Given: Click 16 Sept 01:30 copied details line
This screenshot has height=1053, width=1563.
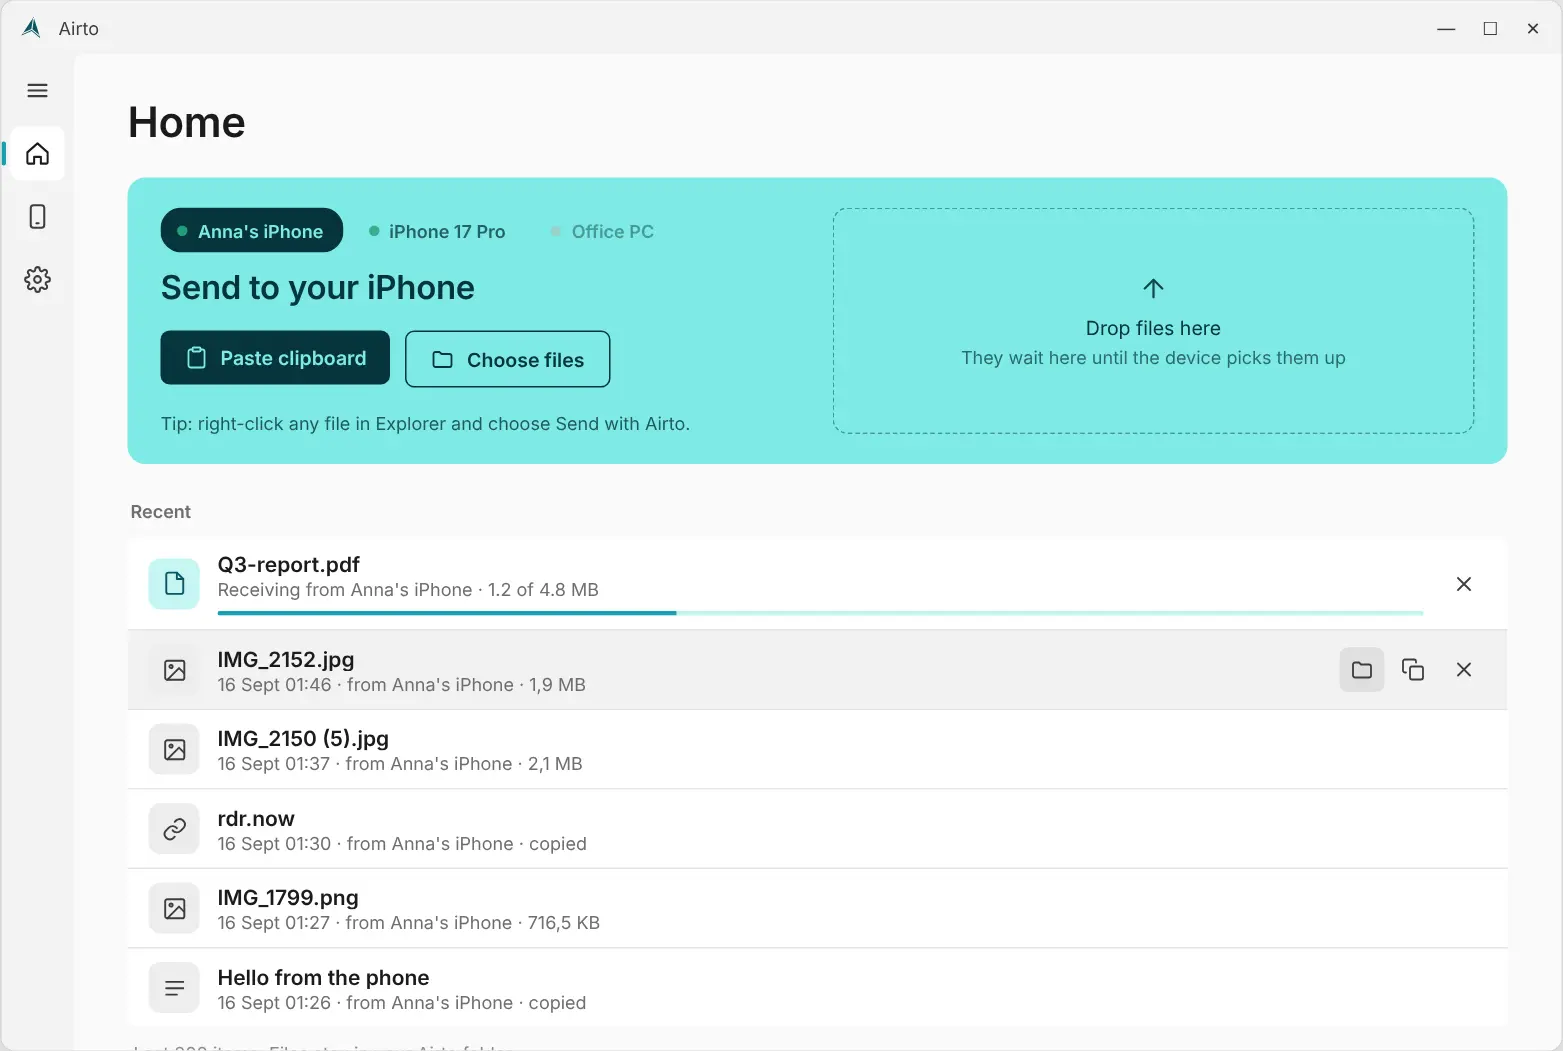Looking at the screenshot, I should [402, 844].
